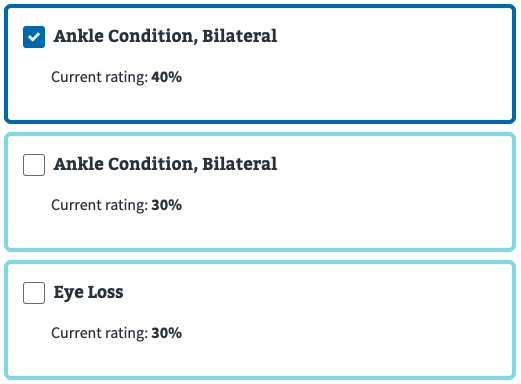The width and height of the screenshot is (521, 384).
Task: Click the Eye Loss heading label
Action: point(89,292)
